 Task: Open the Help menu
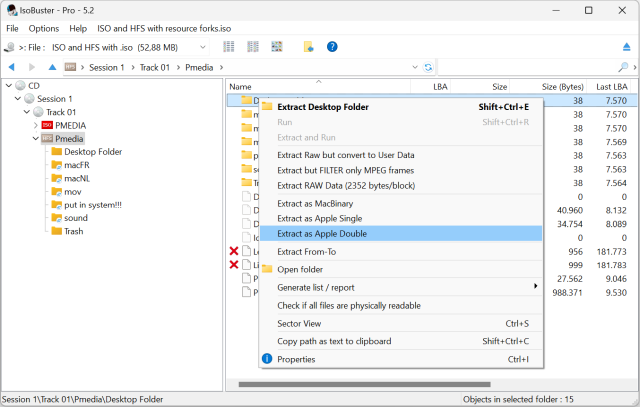click(78, 29)
